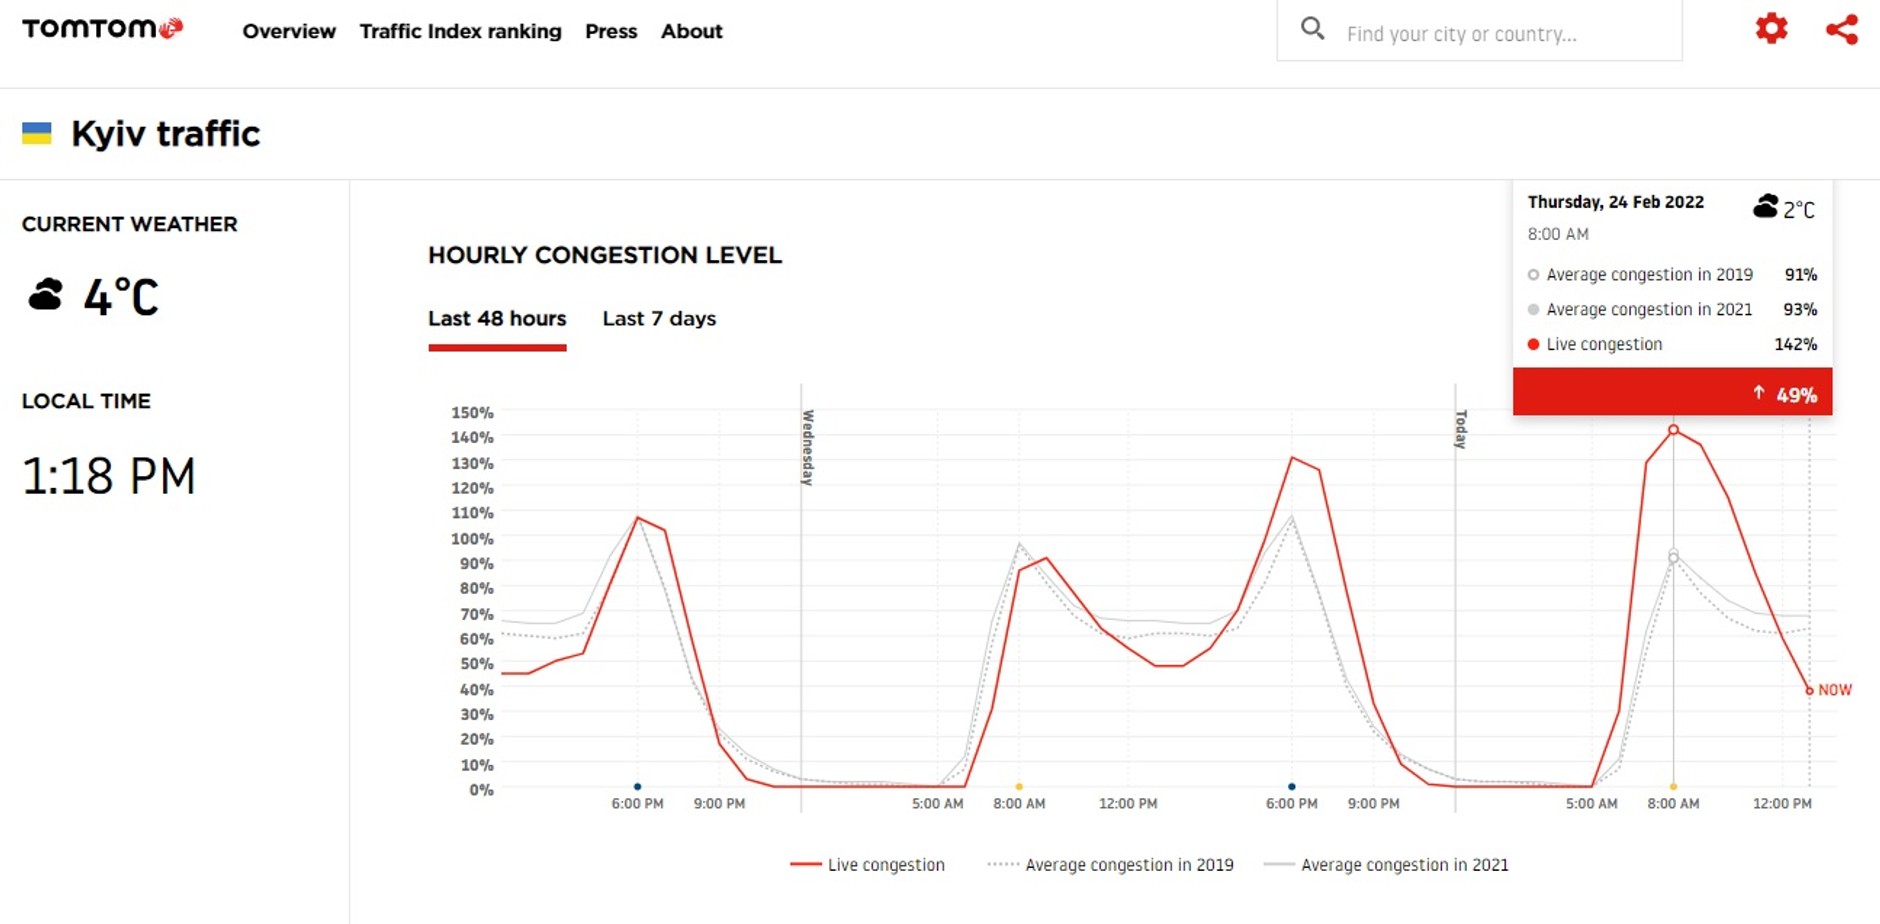Click the red share icon
The height and width of the screenshot is (924, 1880).
(1841, 29)
